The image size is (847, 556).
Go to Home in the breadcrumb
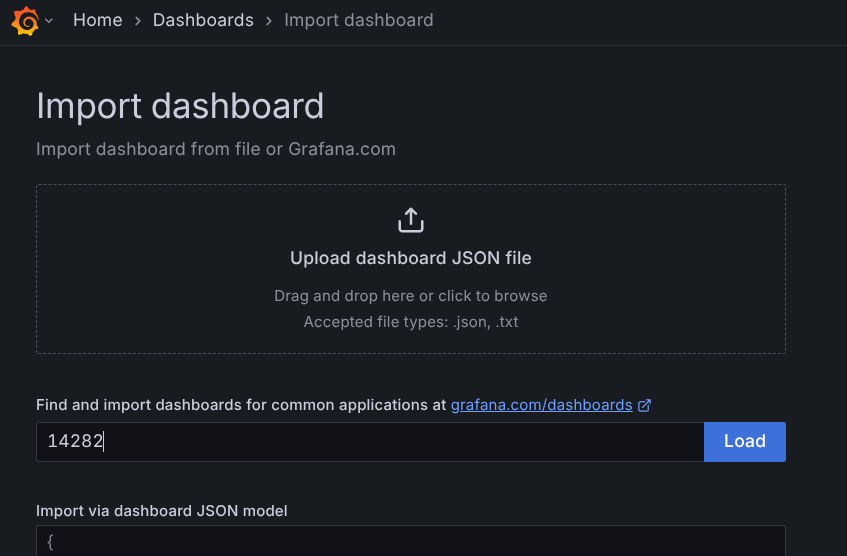point(97,20)
